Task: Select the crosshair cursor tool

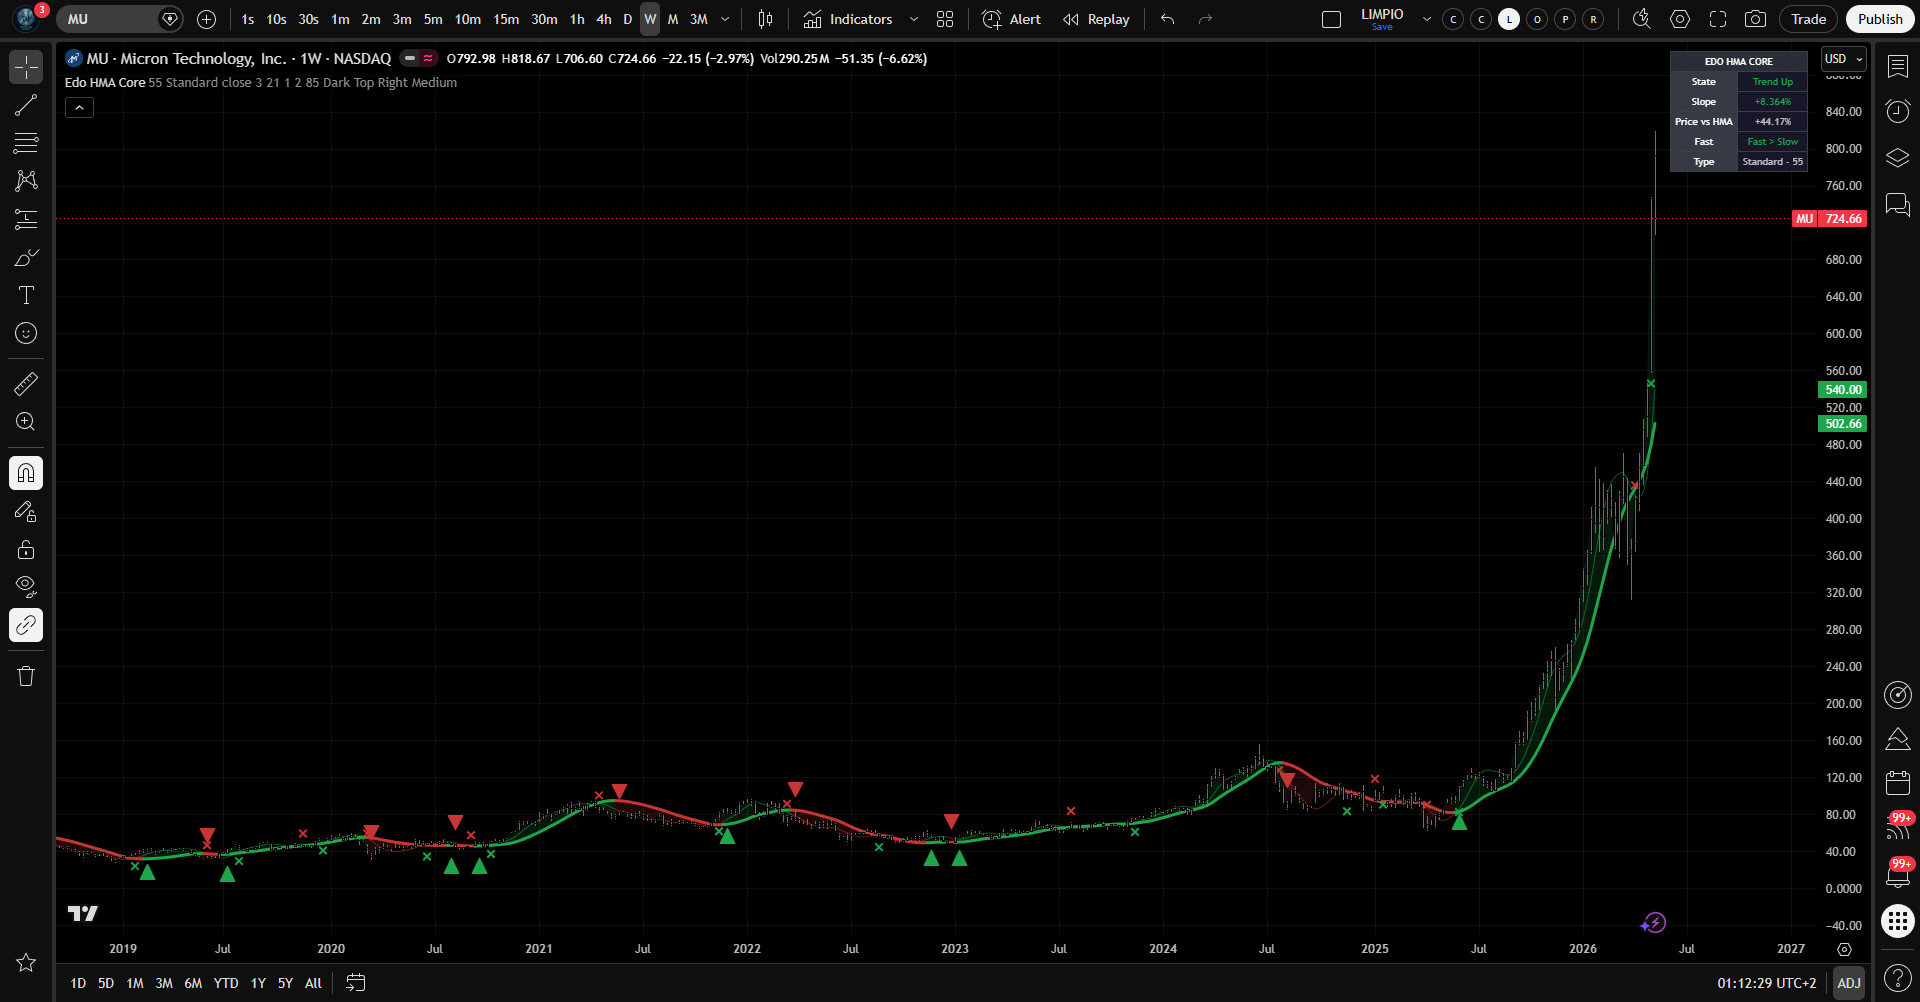Action: click(x=26, y=67)
